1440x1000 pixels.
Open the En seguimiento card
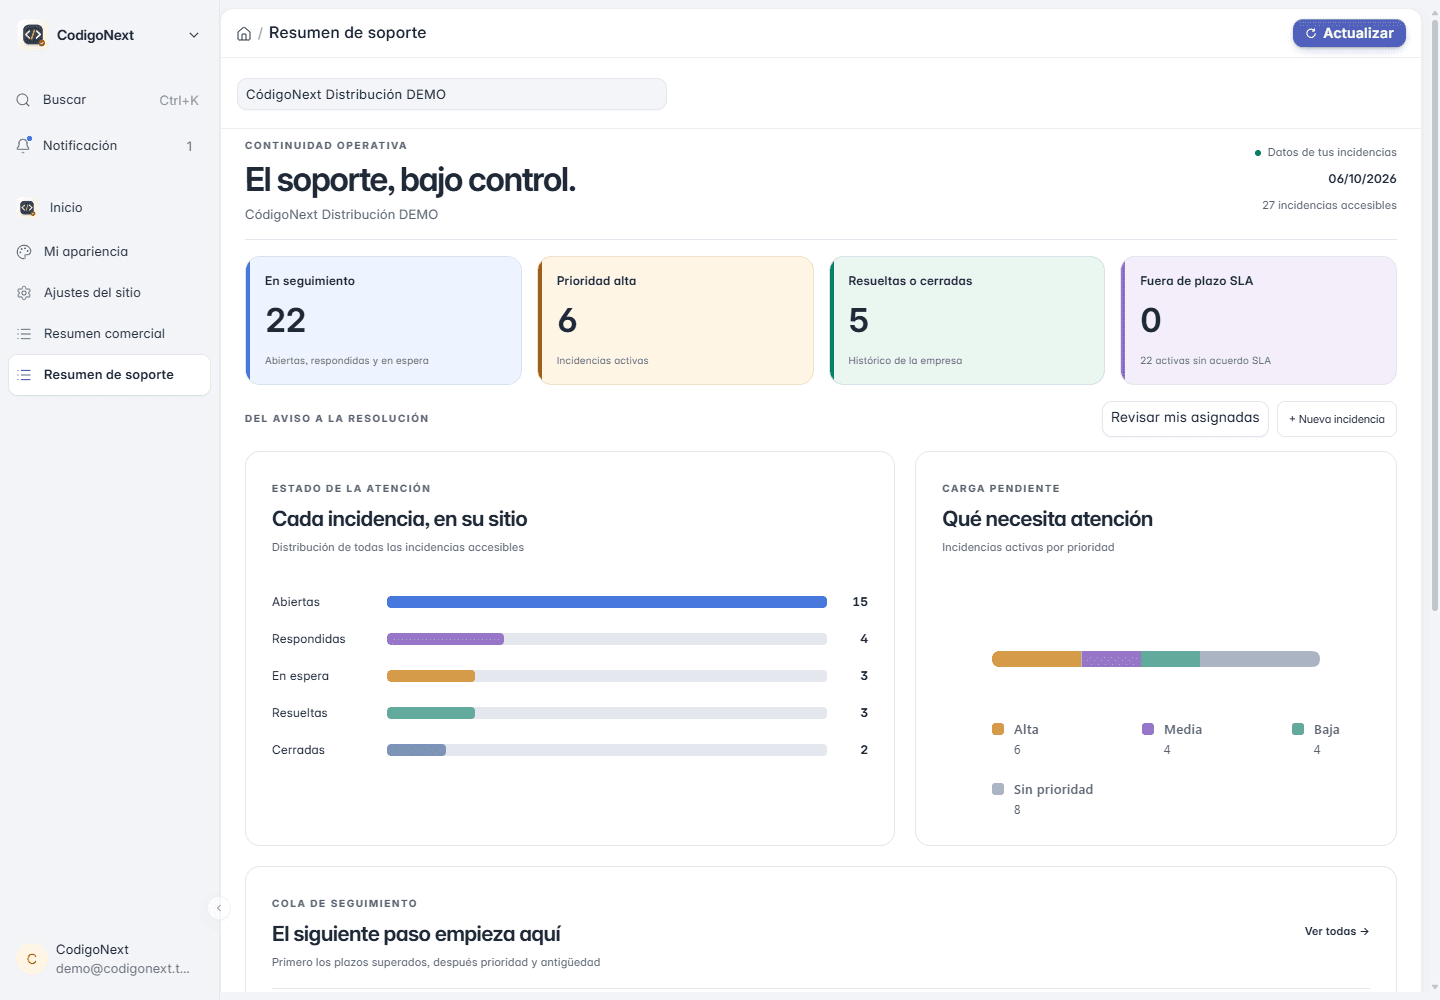(x=384, y=320)
